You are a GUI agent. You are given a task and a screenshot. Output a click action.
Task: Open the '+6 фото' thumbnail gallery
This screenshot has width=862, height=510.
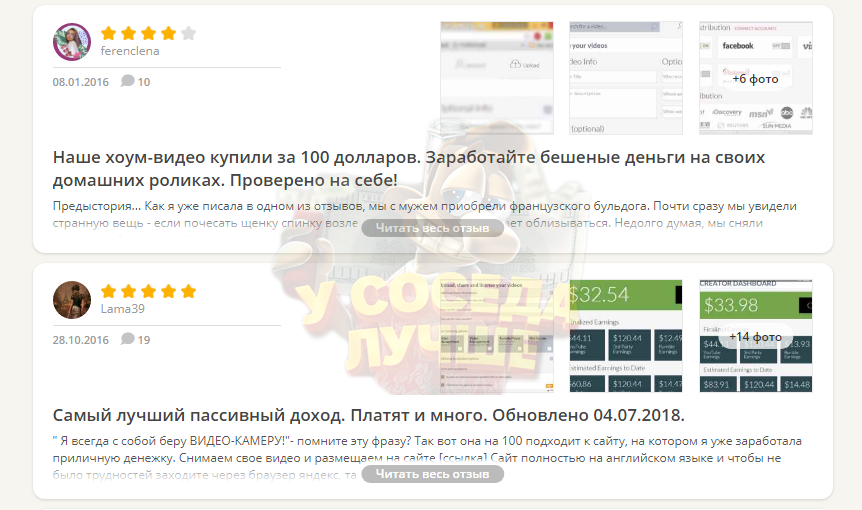(x=756, y=78)
